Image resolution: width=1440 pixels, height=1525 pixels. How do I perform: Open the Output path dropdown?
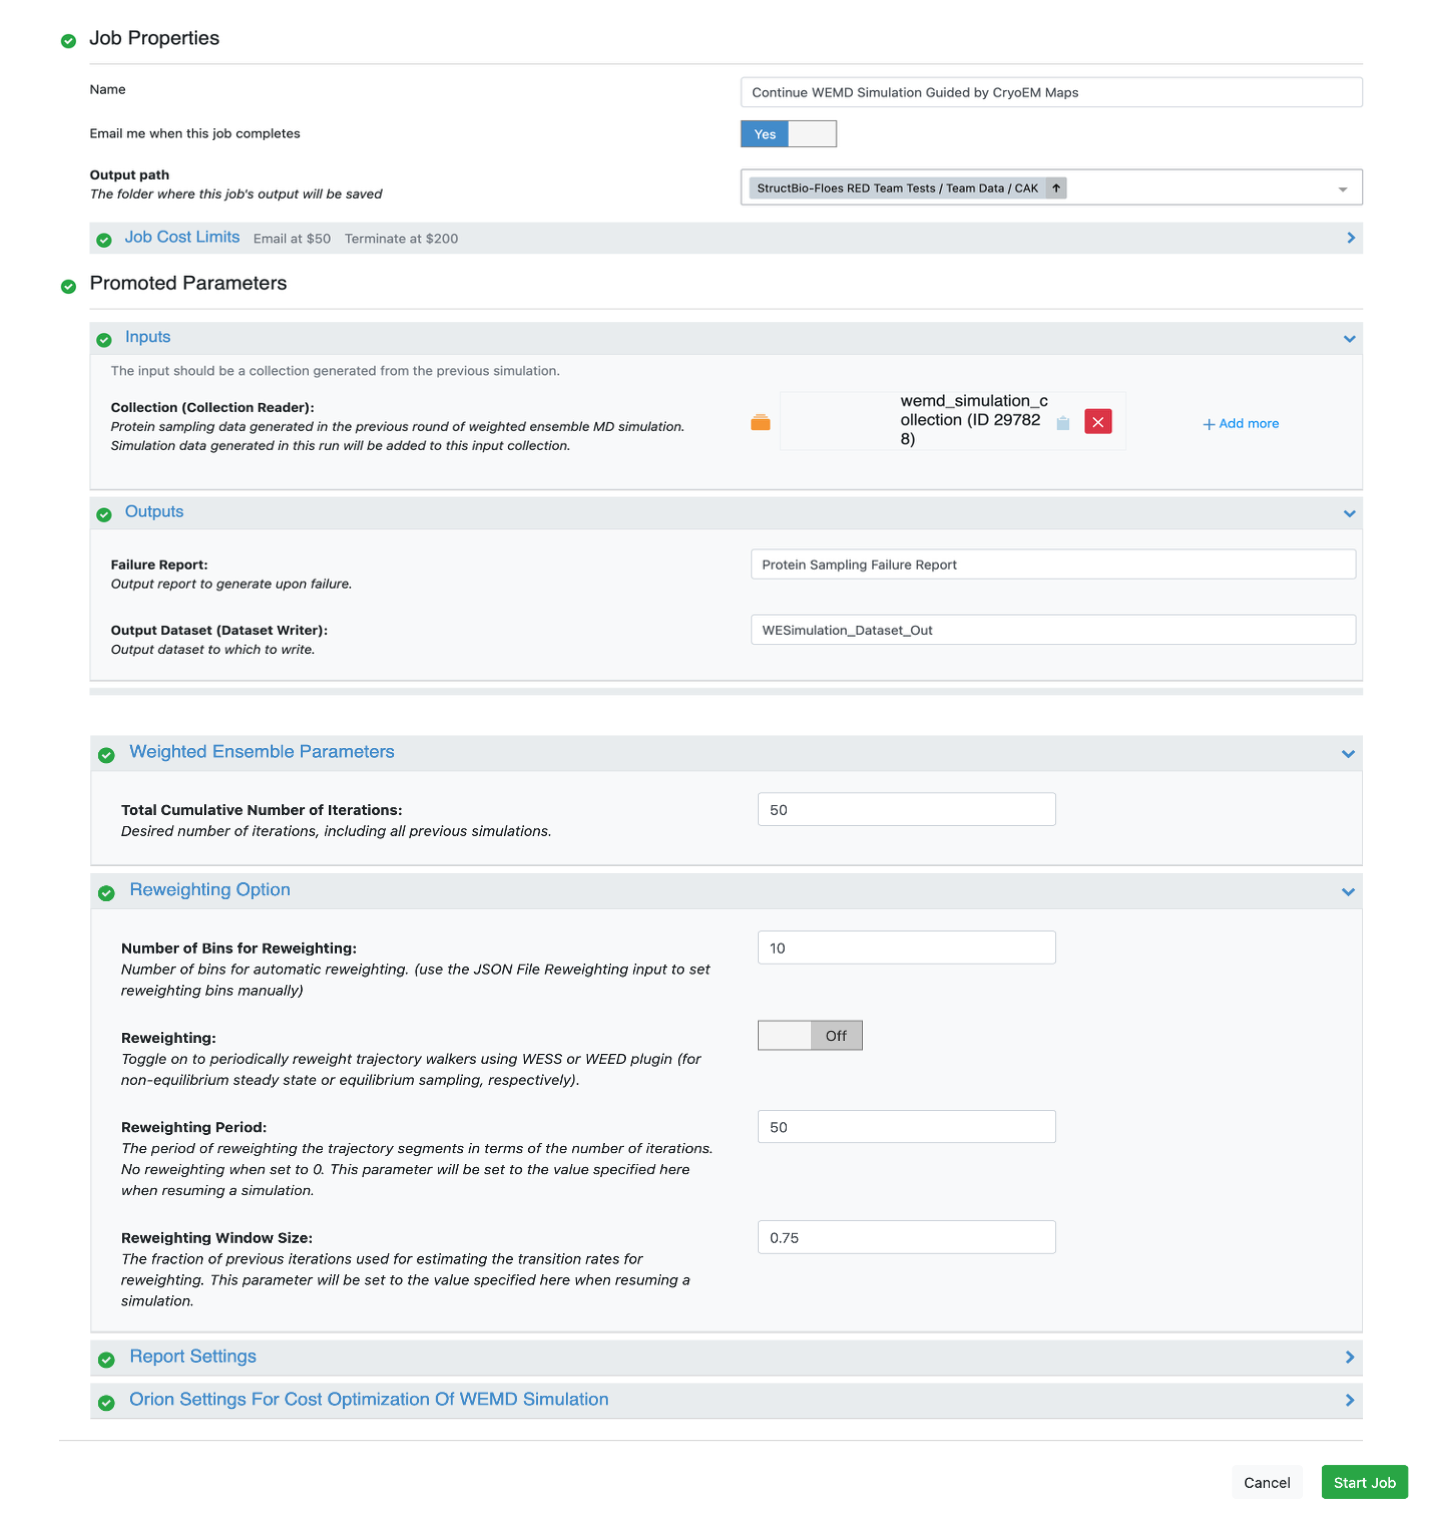pyautogui.click(x=1342, y=189)
